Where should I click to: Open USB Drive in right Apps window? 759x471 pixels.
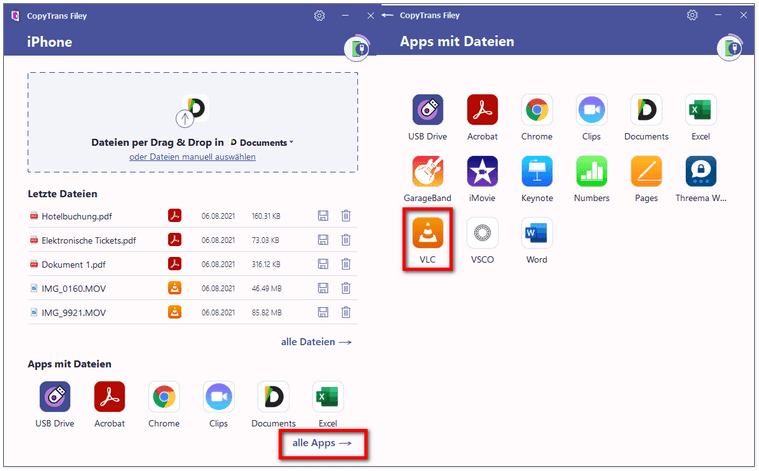click(x=427, y=110)
